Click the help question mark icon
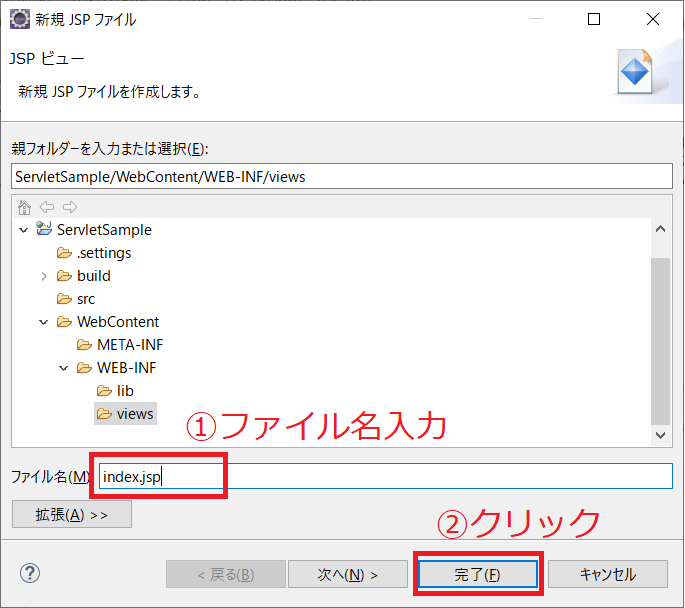685x608 pixels. [x=29, y=574]
